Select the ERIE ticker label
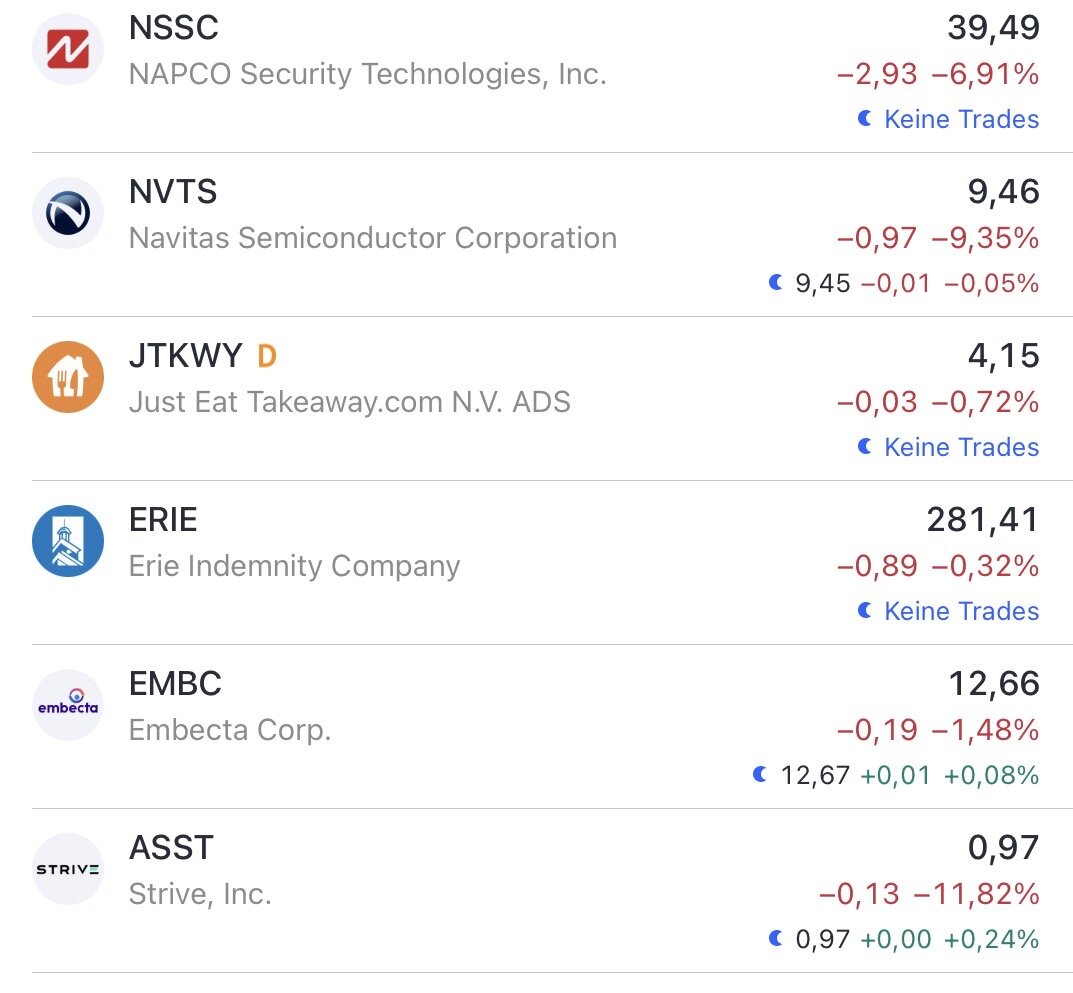1073x993 pixels. 163,520
